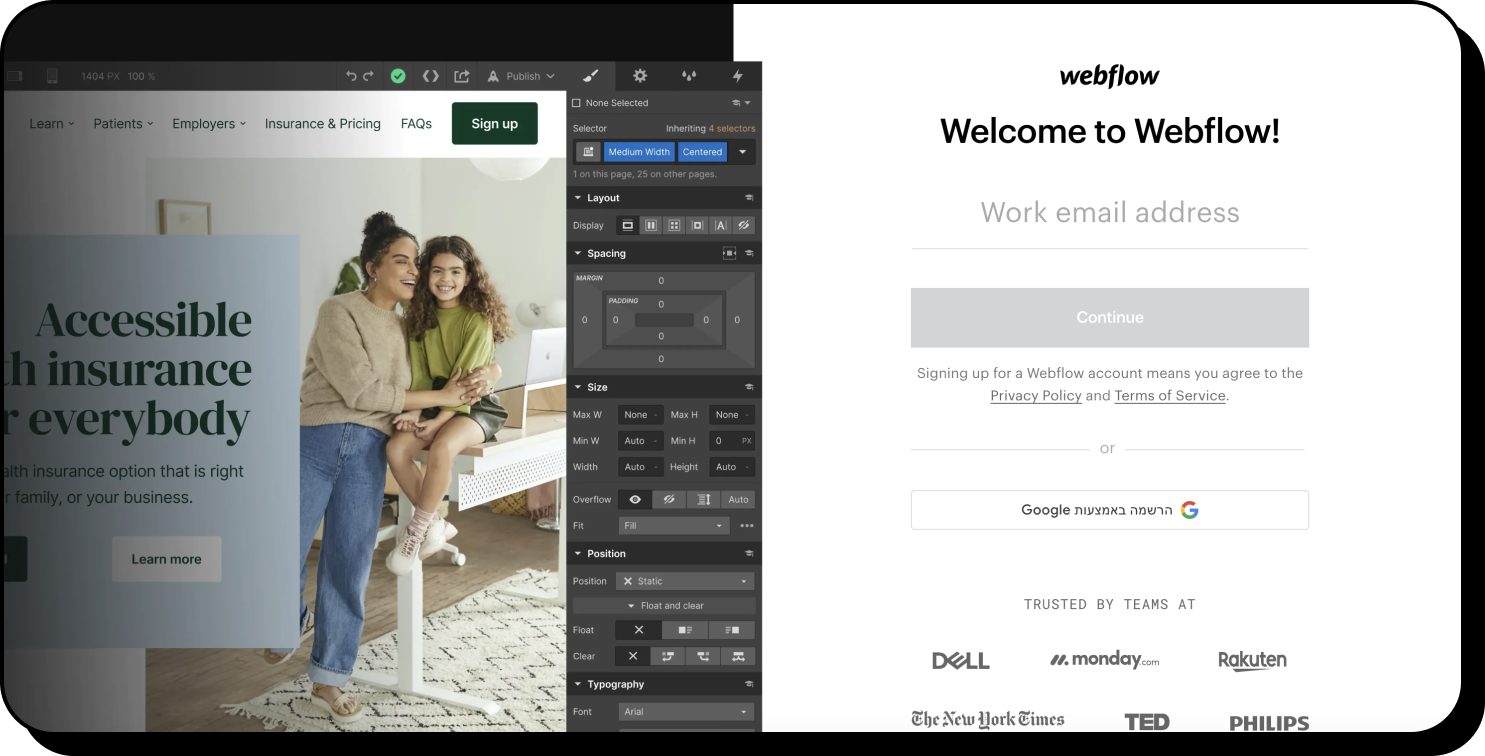This screenshot has width=1485, height=756.
Task: Click the share arrow icon in toolbar
Action: 461,76
